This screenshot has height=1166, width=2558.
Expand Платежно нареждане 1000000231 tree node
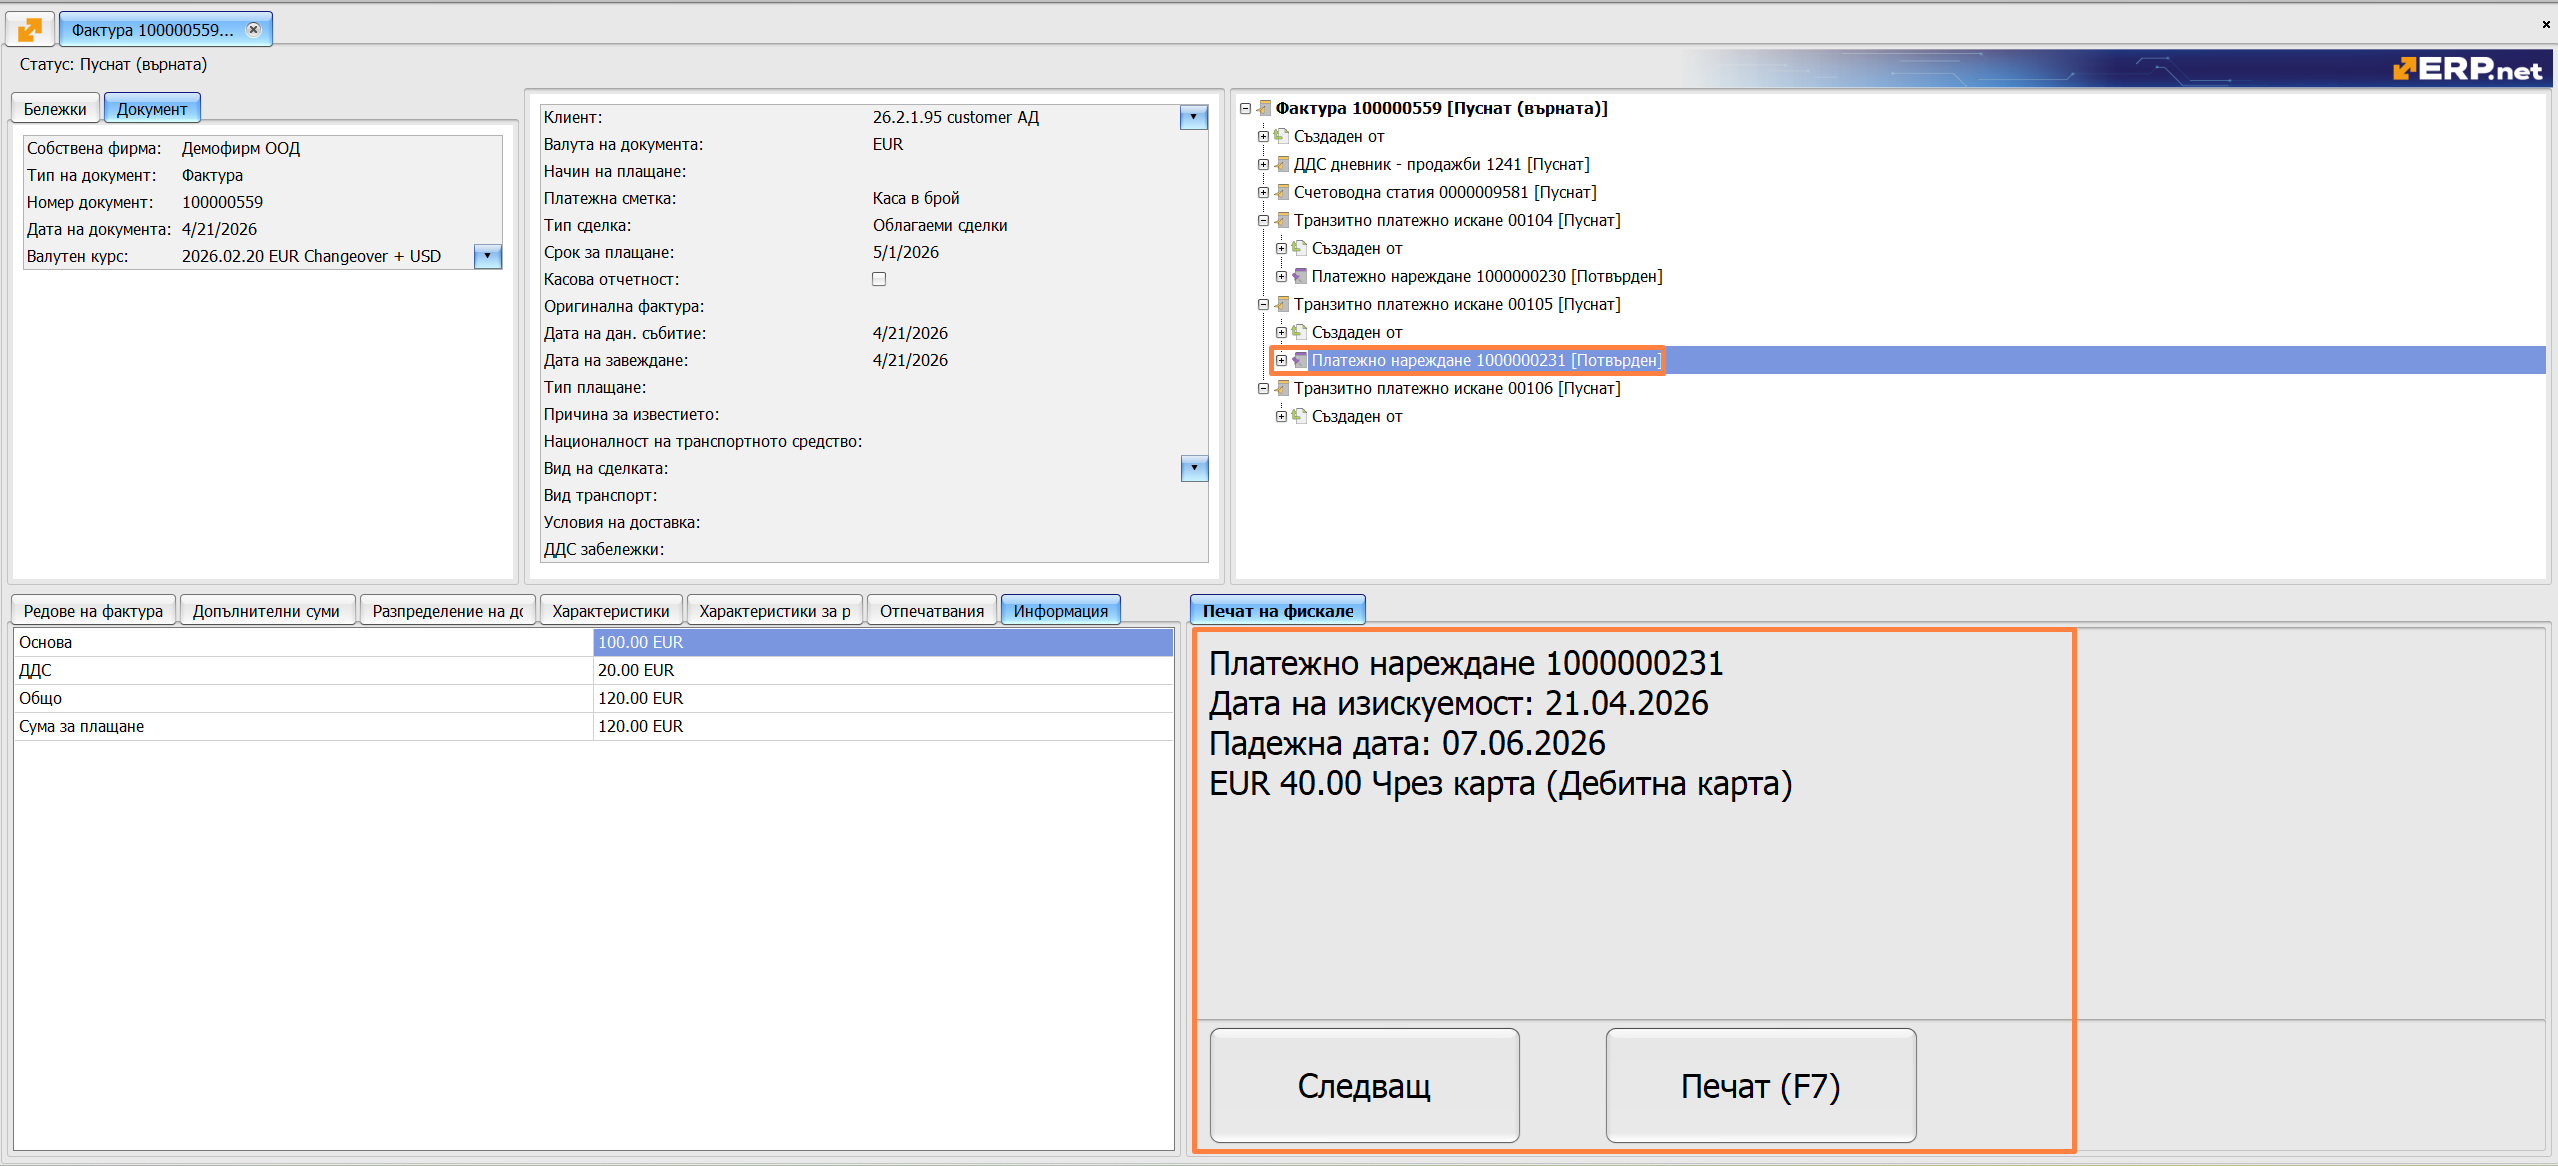click(x=1281, y=360)
